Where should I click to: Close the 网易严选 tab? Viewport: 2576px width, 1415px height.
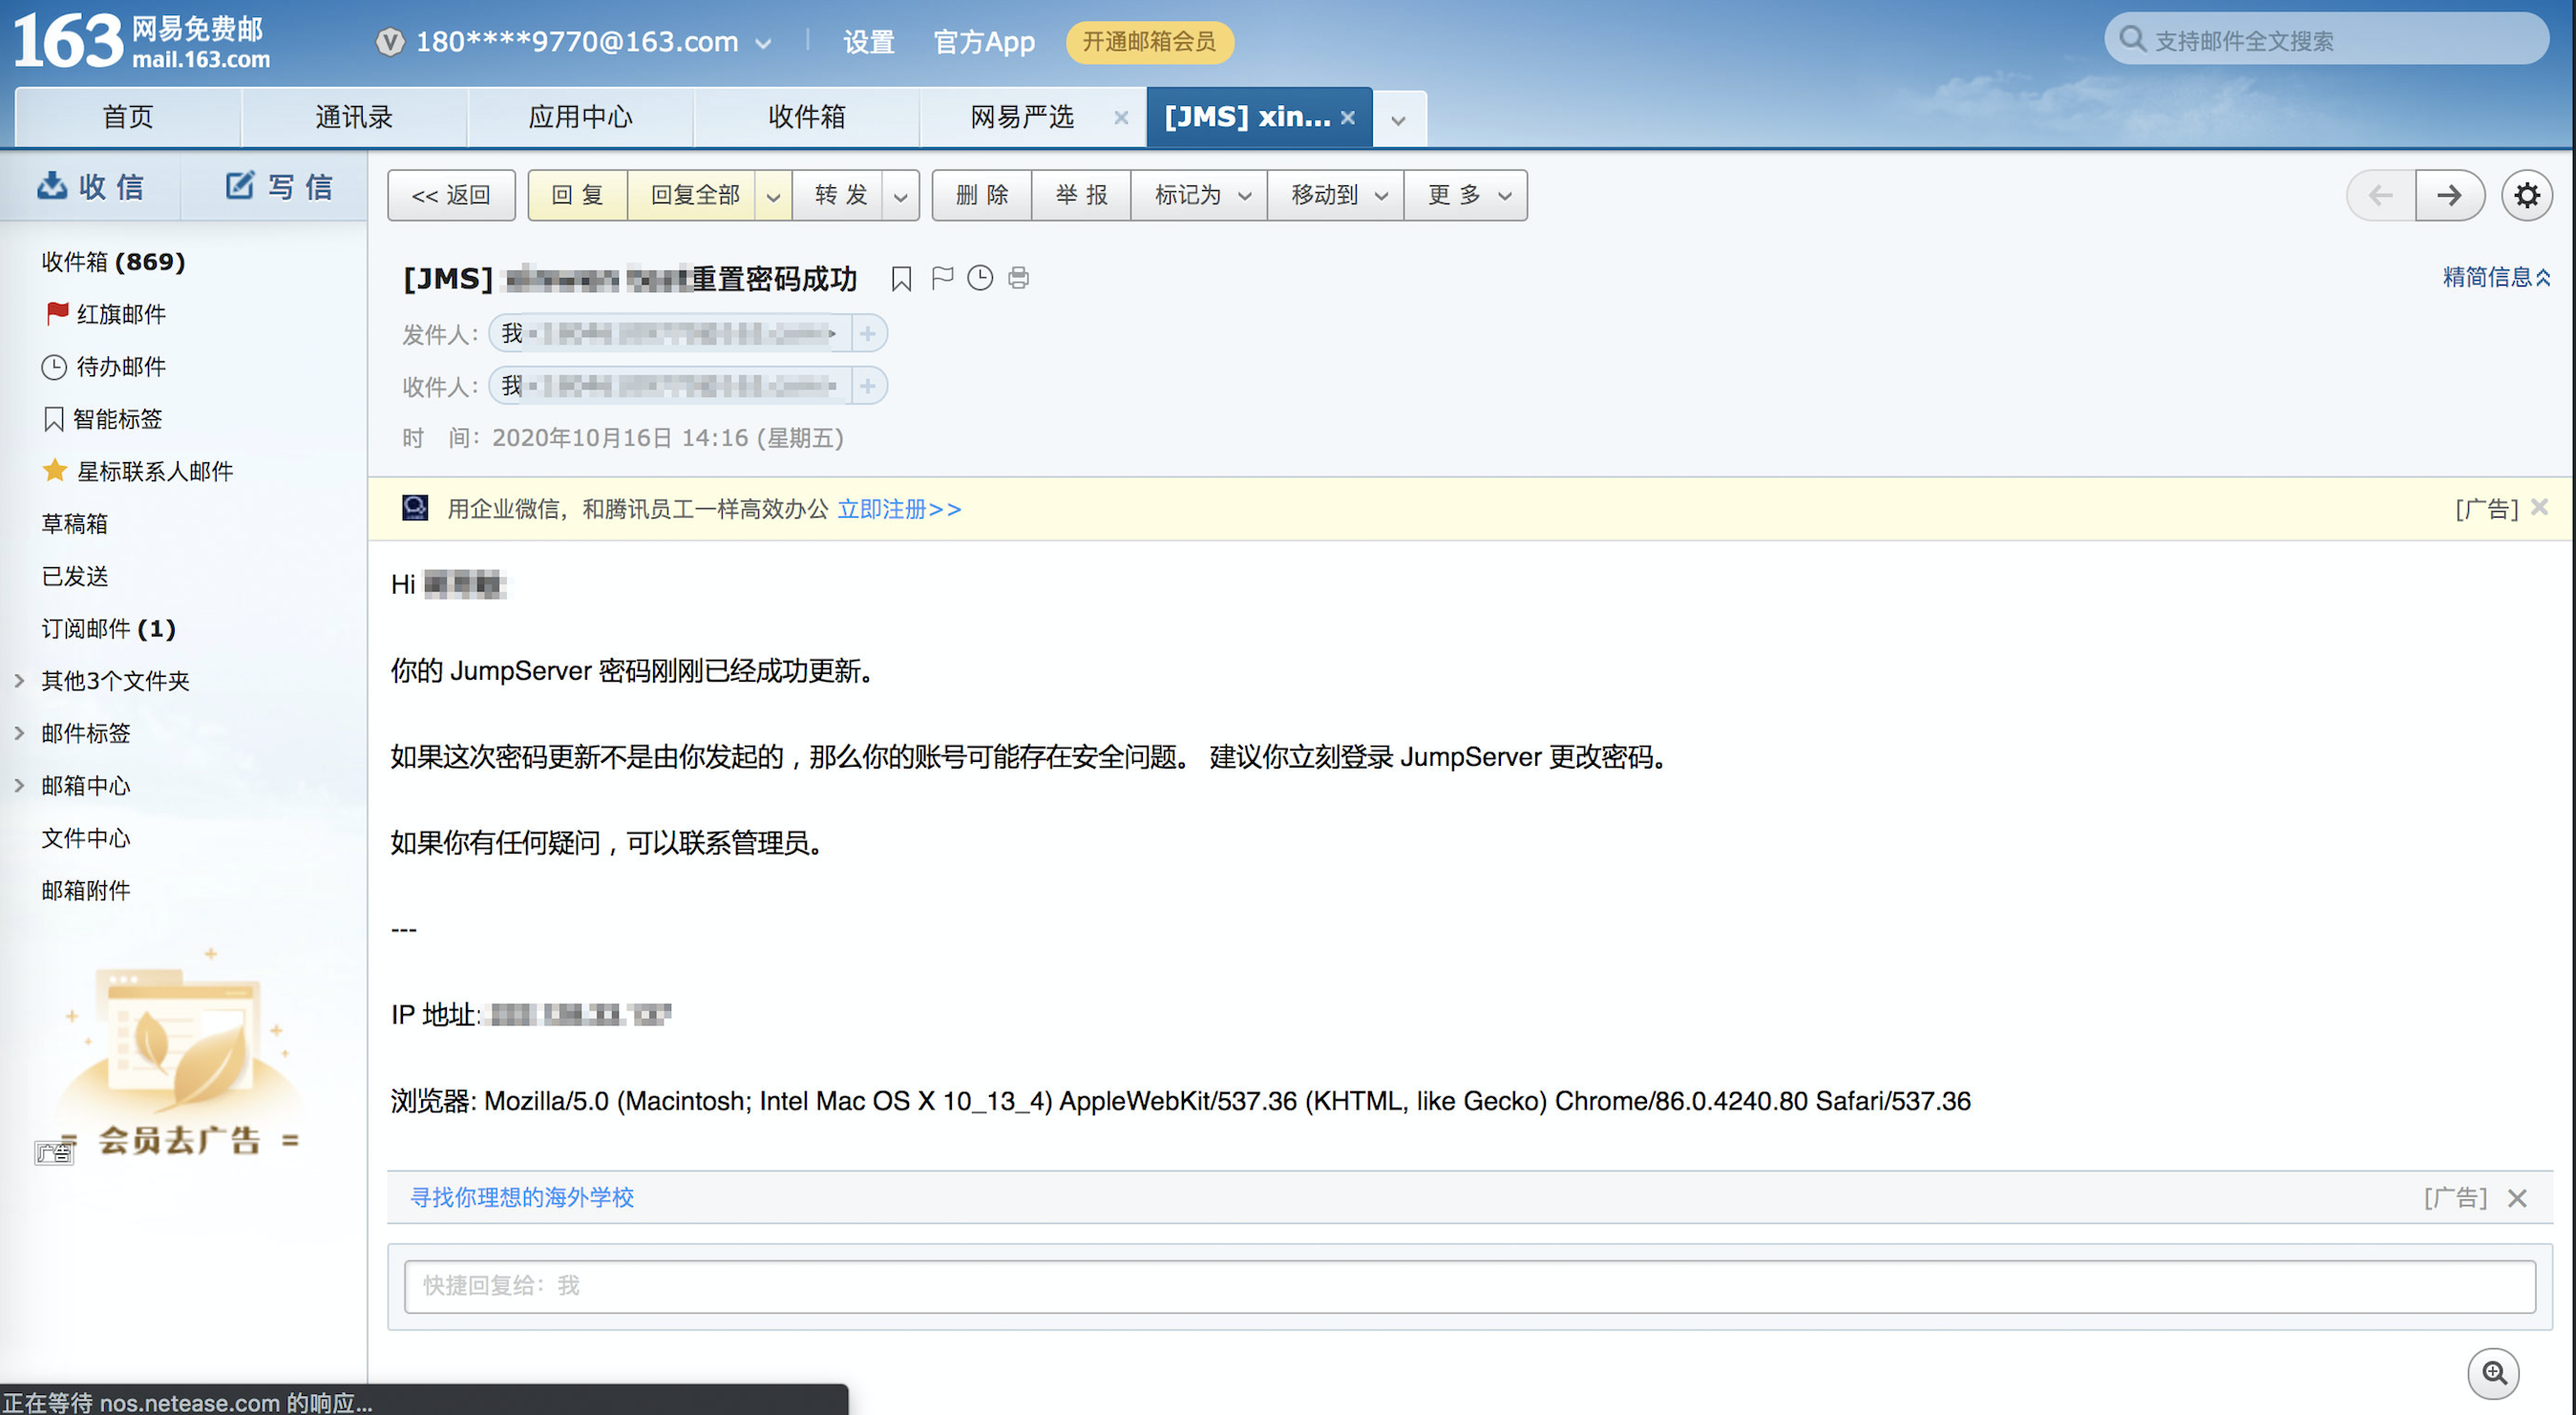point(1121,118)
